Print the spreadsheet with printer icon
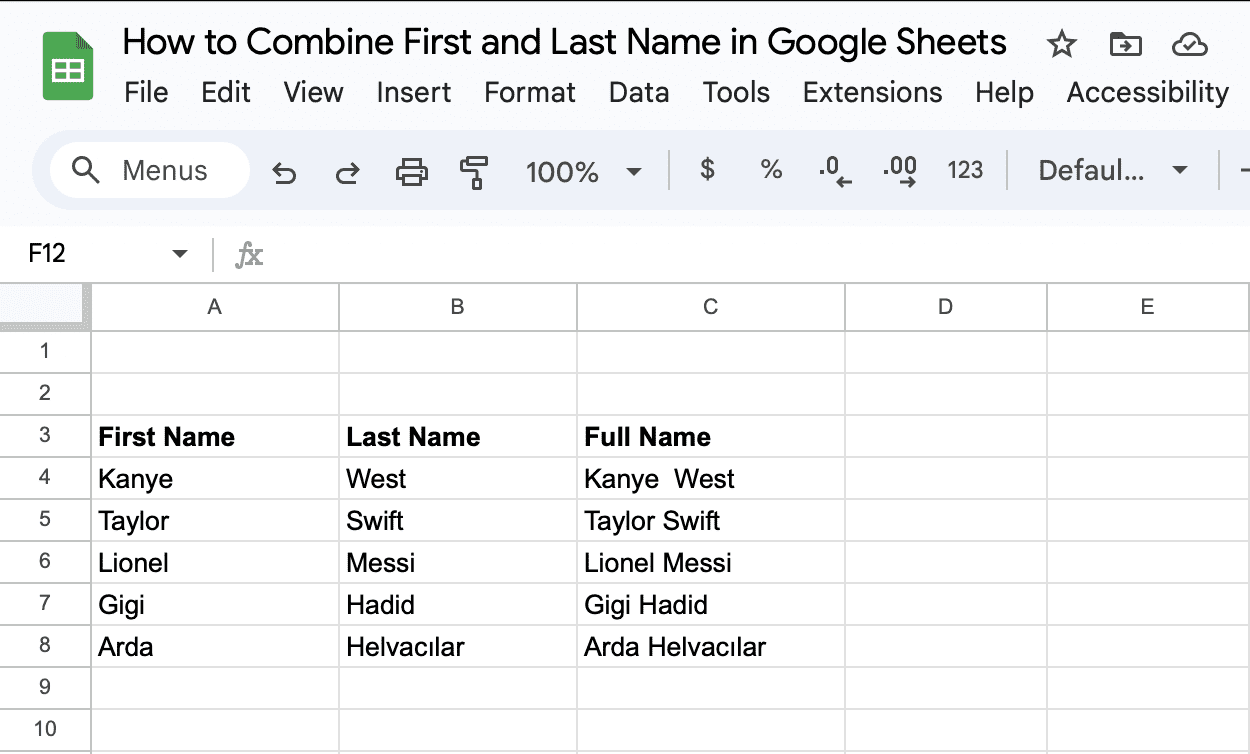The height and width of the screenshot is (754, 1250). point(411,172)
